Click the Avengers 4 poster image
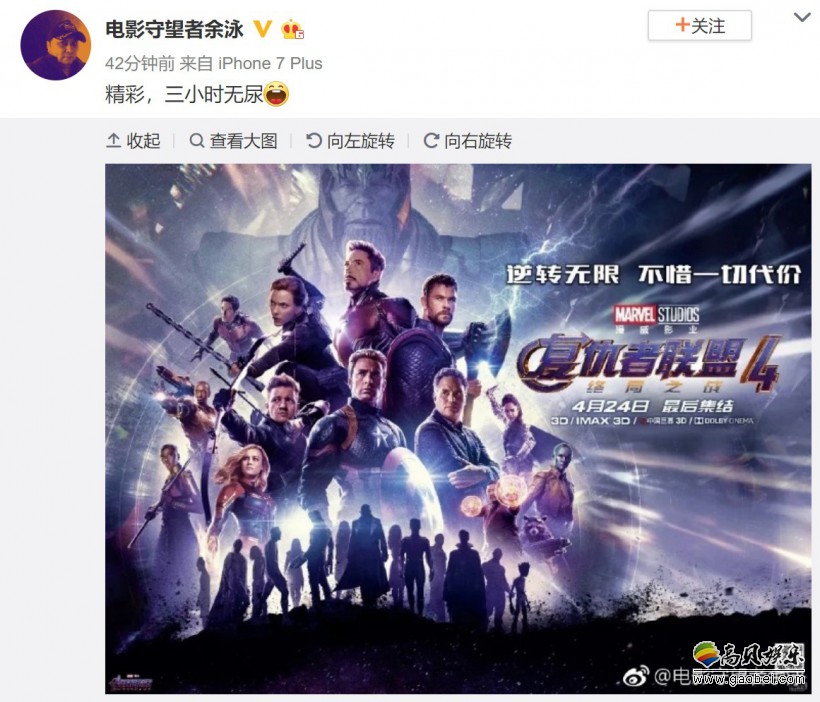820x702 pixels. (x=458, y=429)
